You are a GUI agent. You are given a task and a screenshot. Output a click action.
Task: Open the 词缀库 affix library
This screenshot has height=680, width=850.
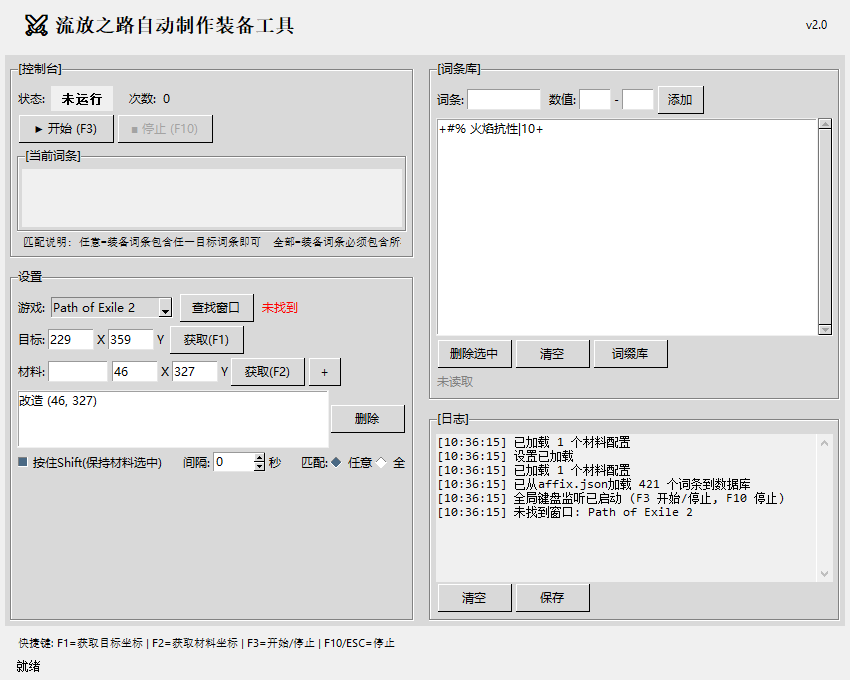631,353
